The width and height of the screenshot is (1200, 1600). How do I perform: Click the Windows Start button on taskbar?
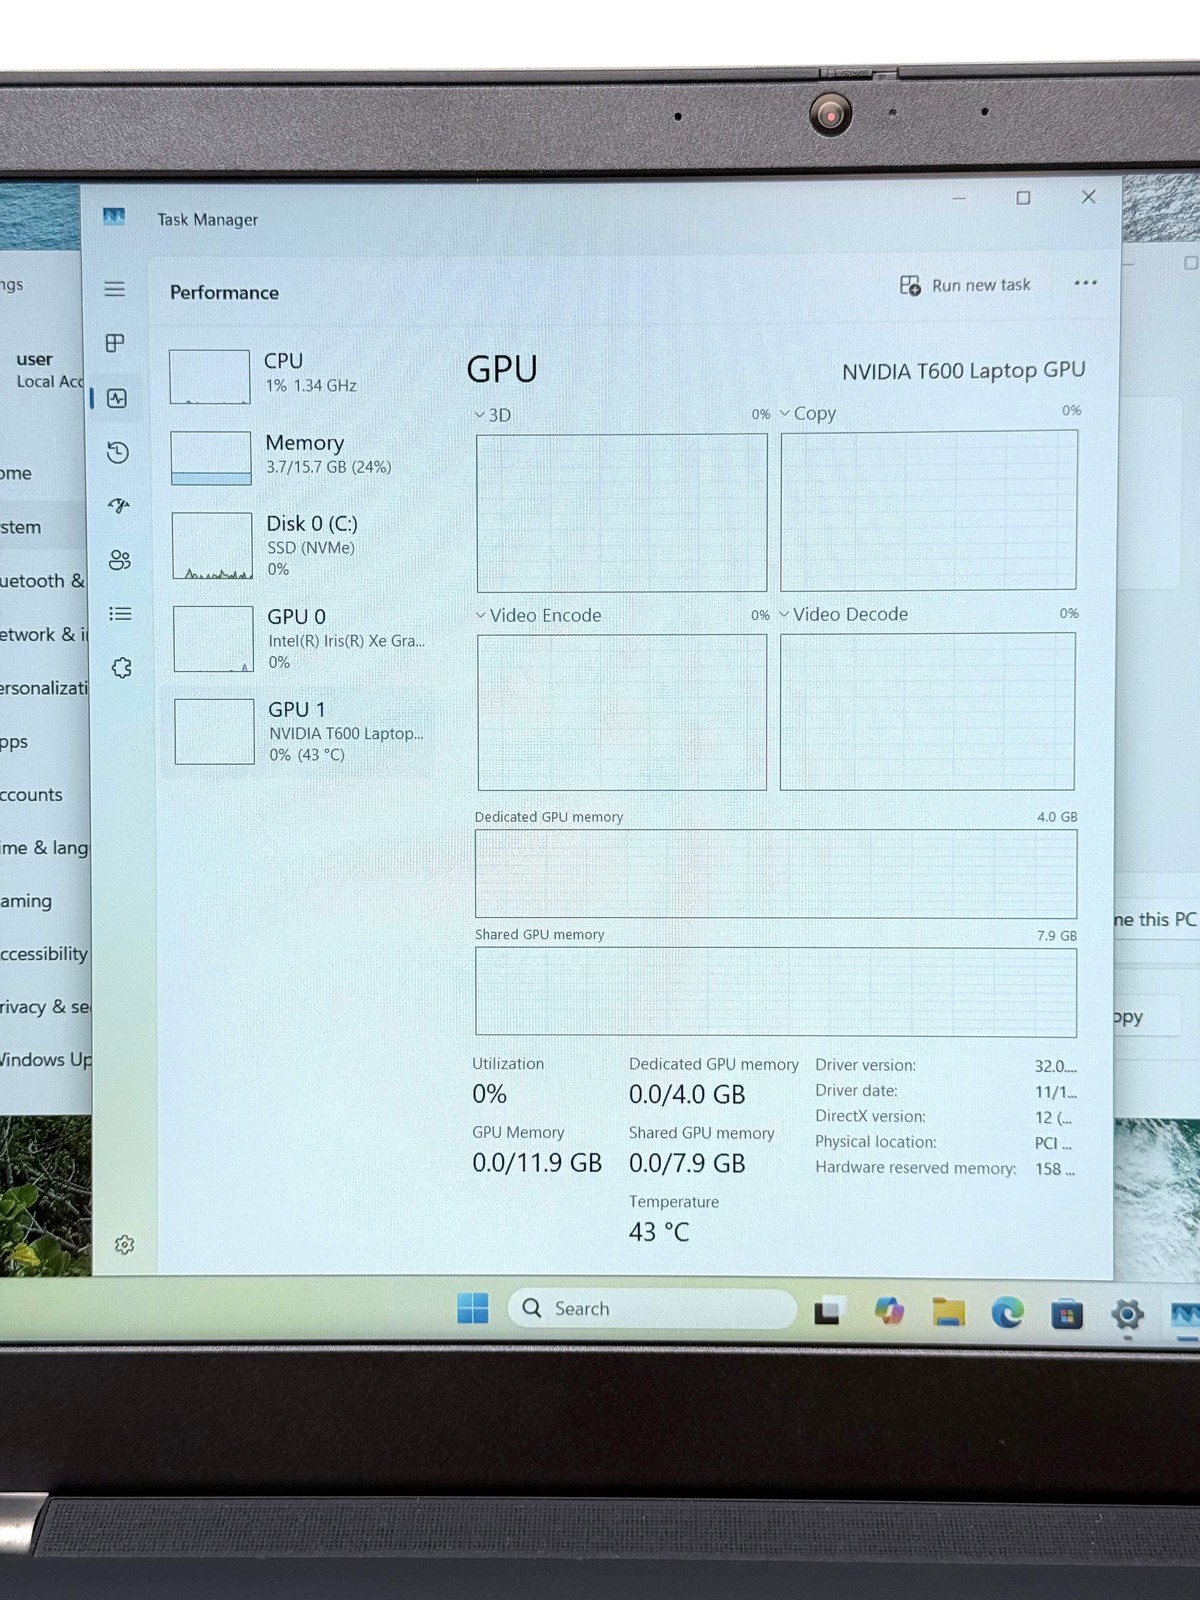[x=473, y=1308]
